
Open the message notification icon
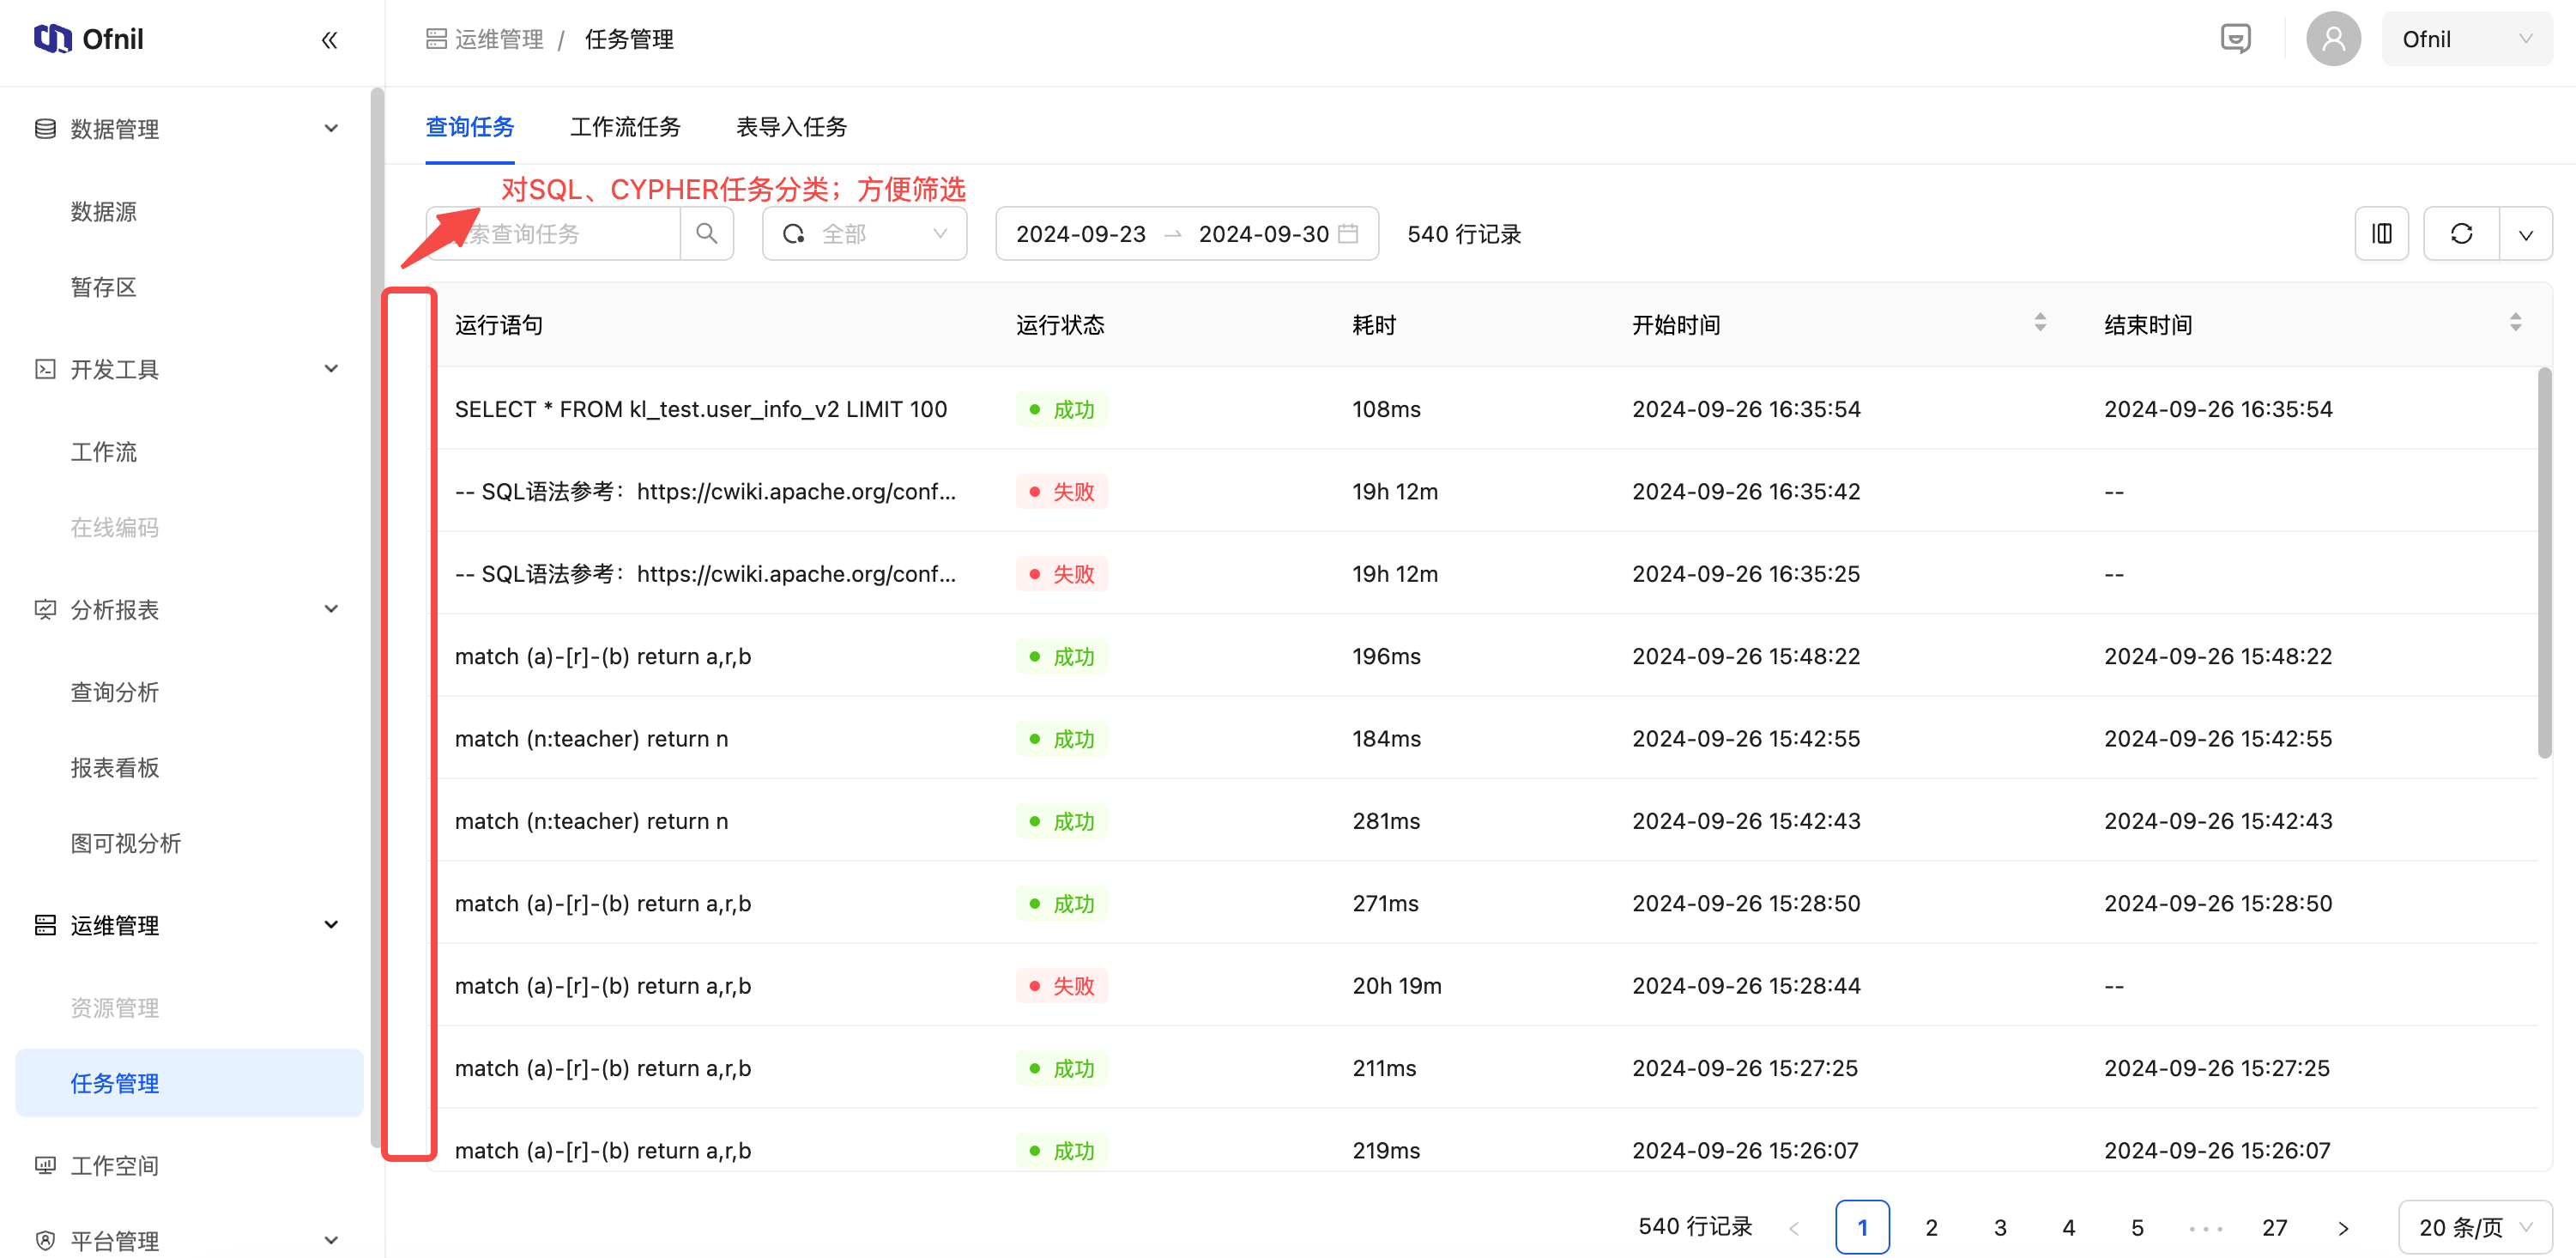point(2235,39)
